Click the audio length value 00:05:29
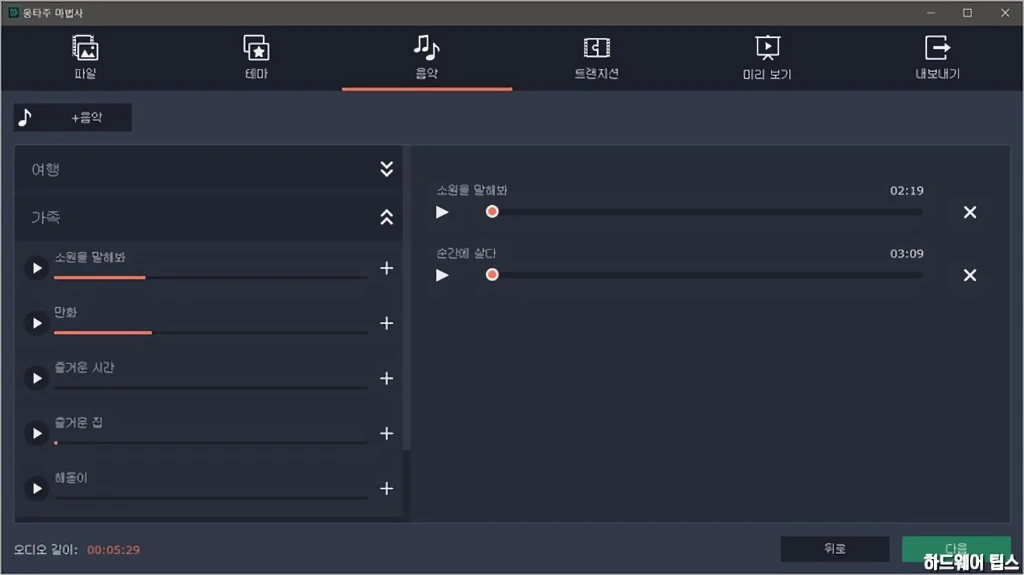 (114, 550)
